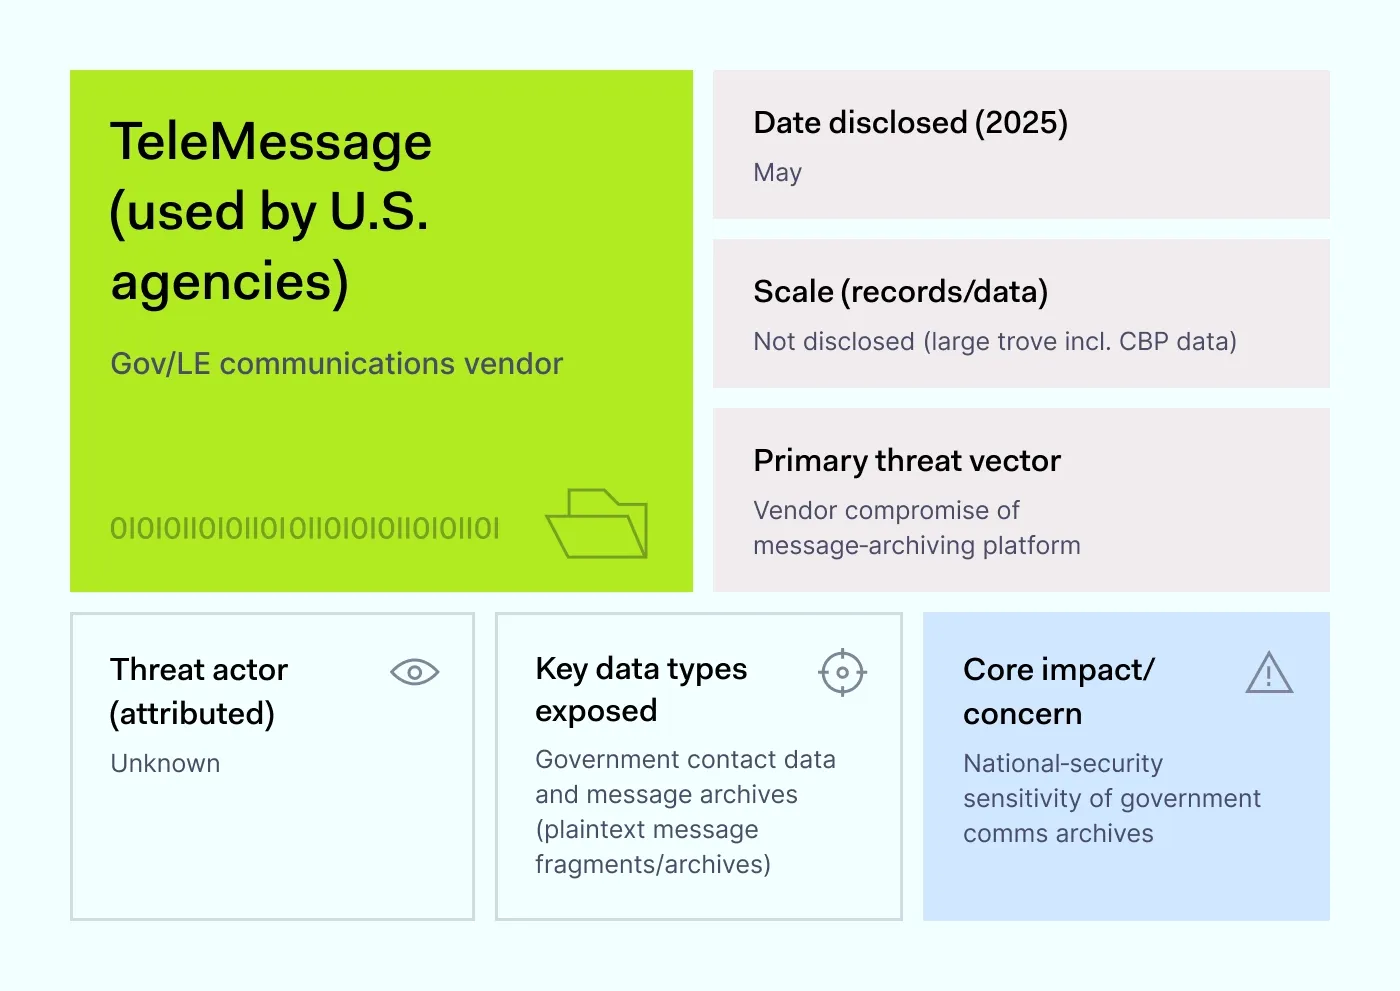
Task: Select the Scale (records/data) heading
Action: point(900,292)
